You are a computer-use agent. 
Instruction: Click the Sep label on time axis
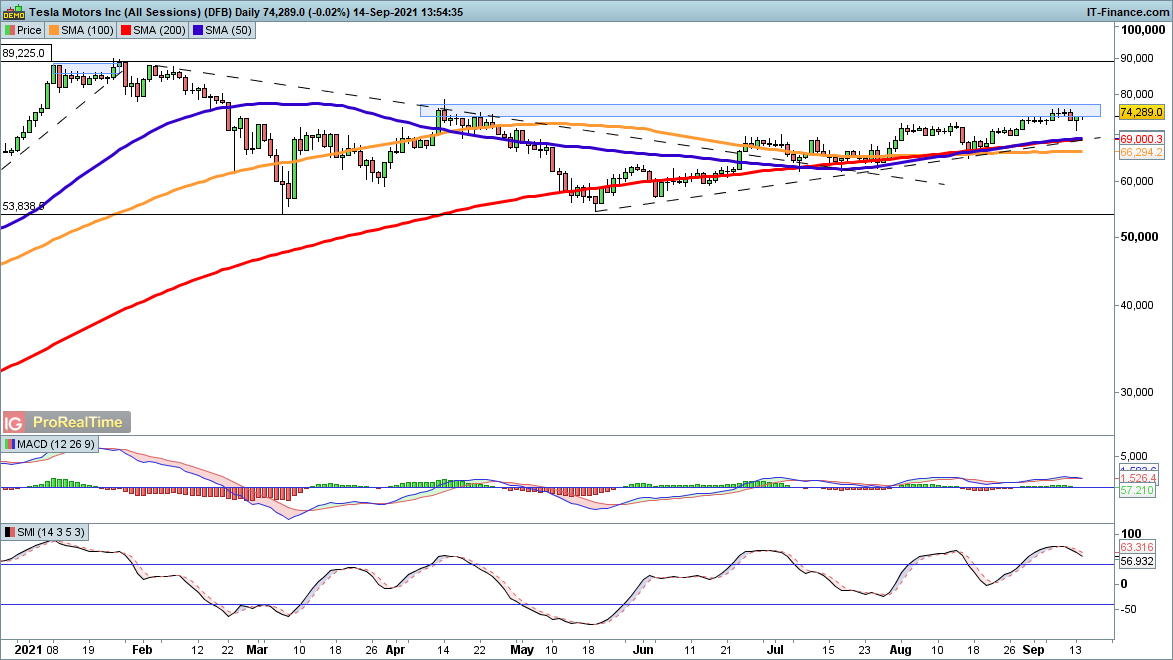click(1033, 650)
